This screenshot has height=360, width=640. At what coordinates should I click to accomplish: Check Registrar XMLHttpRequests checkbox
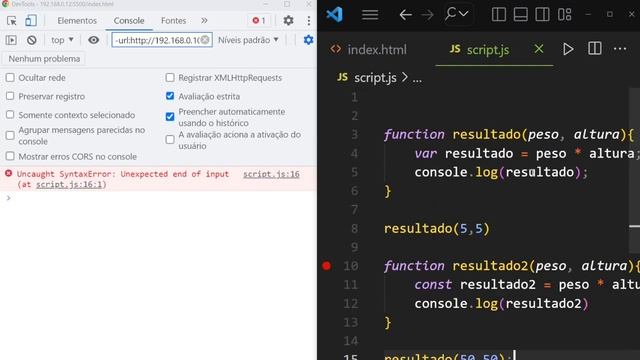170,78
